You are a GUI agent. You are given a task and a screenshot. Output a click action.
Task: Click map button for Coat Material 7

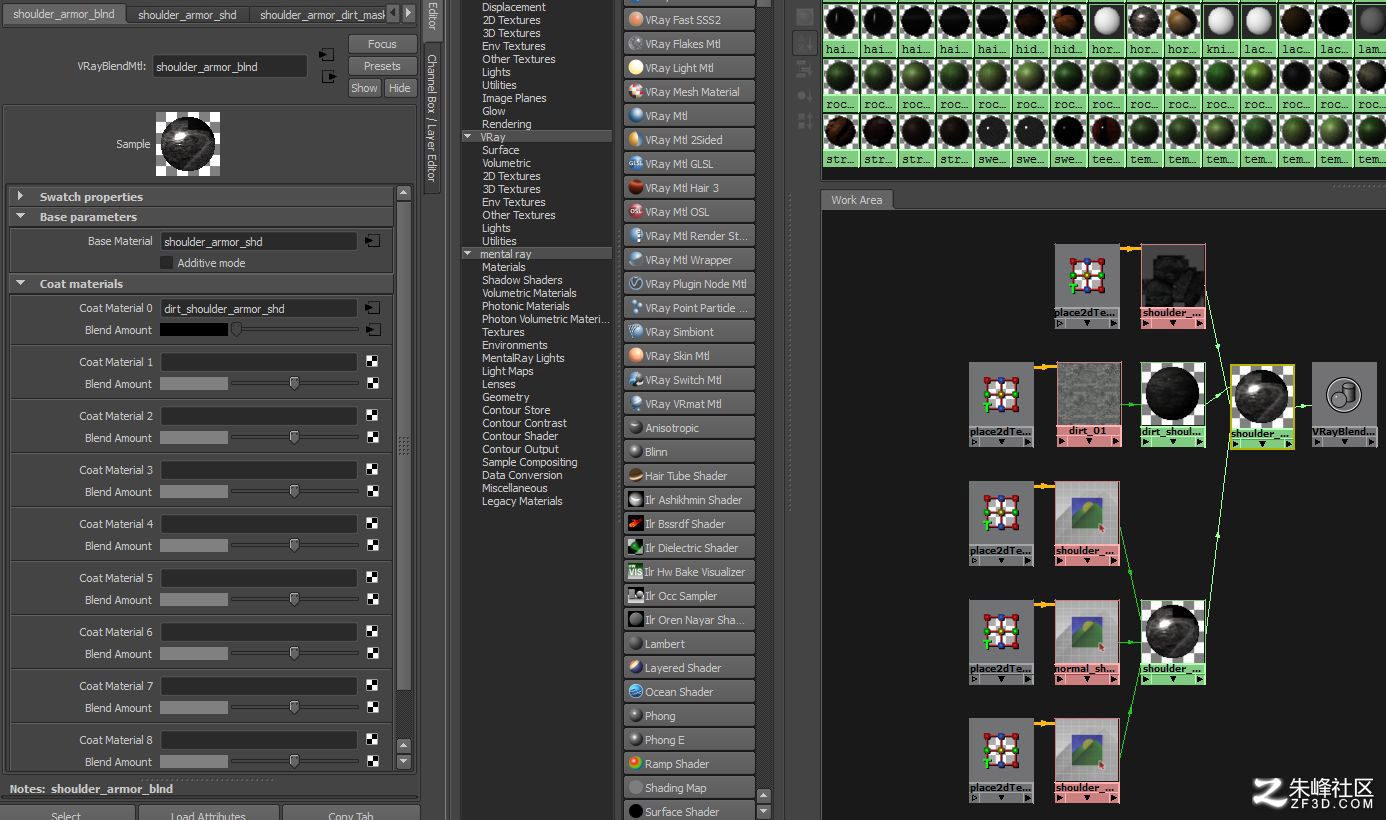(x=373, y=686)
